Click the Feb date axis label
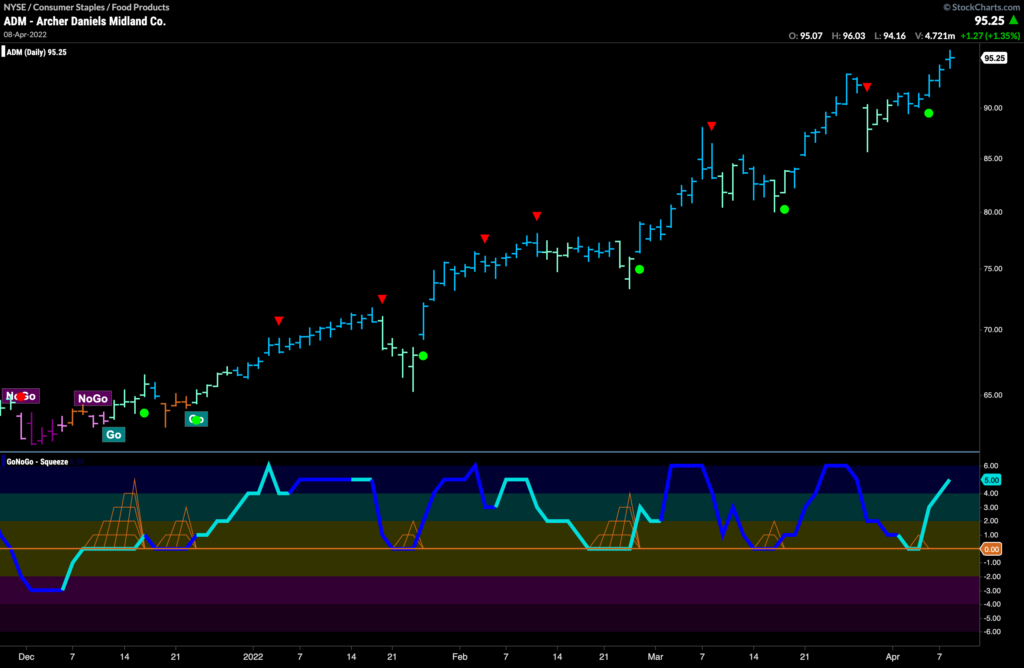The image size is (1024, 668). (x=460, y=657)
